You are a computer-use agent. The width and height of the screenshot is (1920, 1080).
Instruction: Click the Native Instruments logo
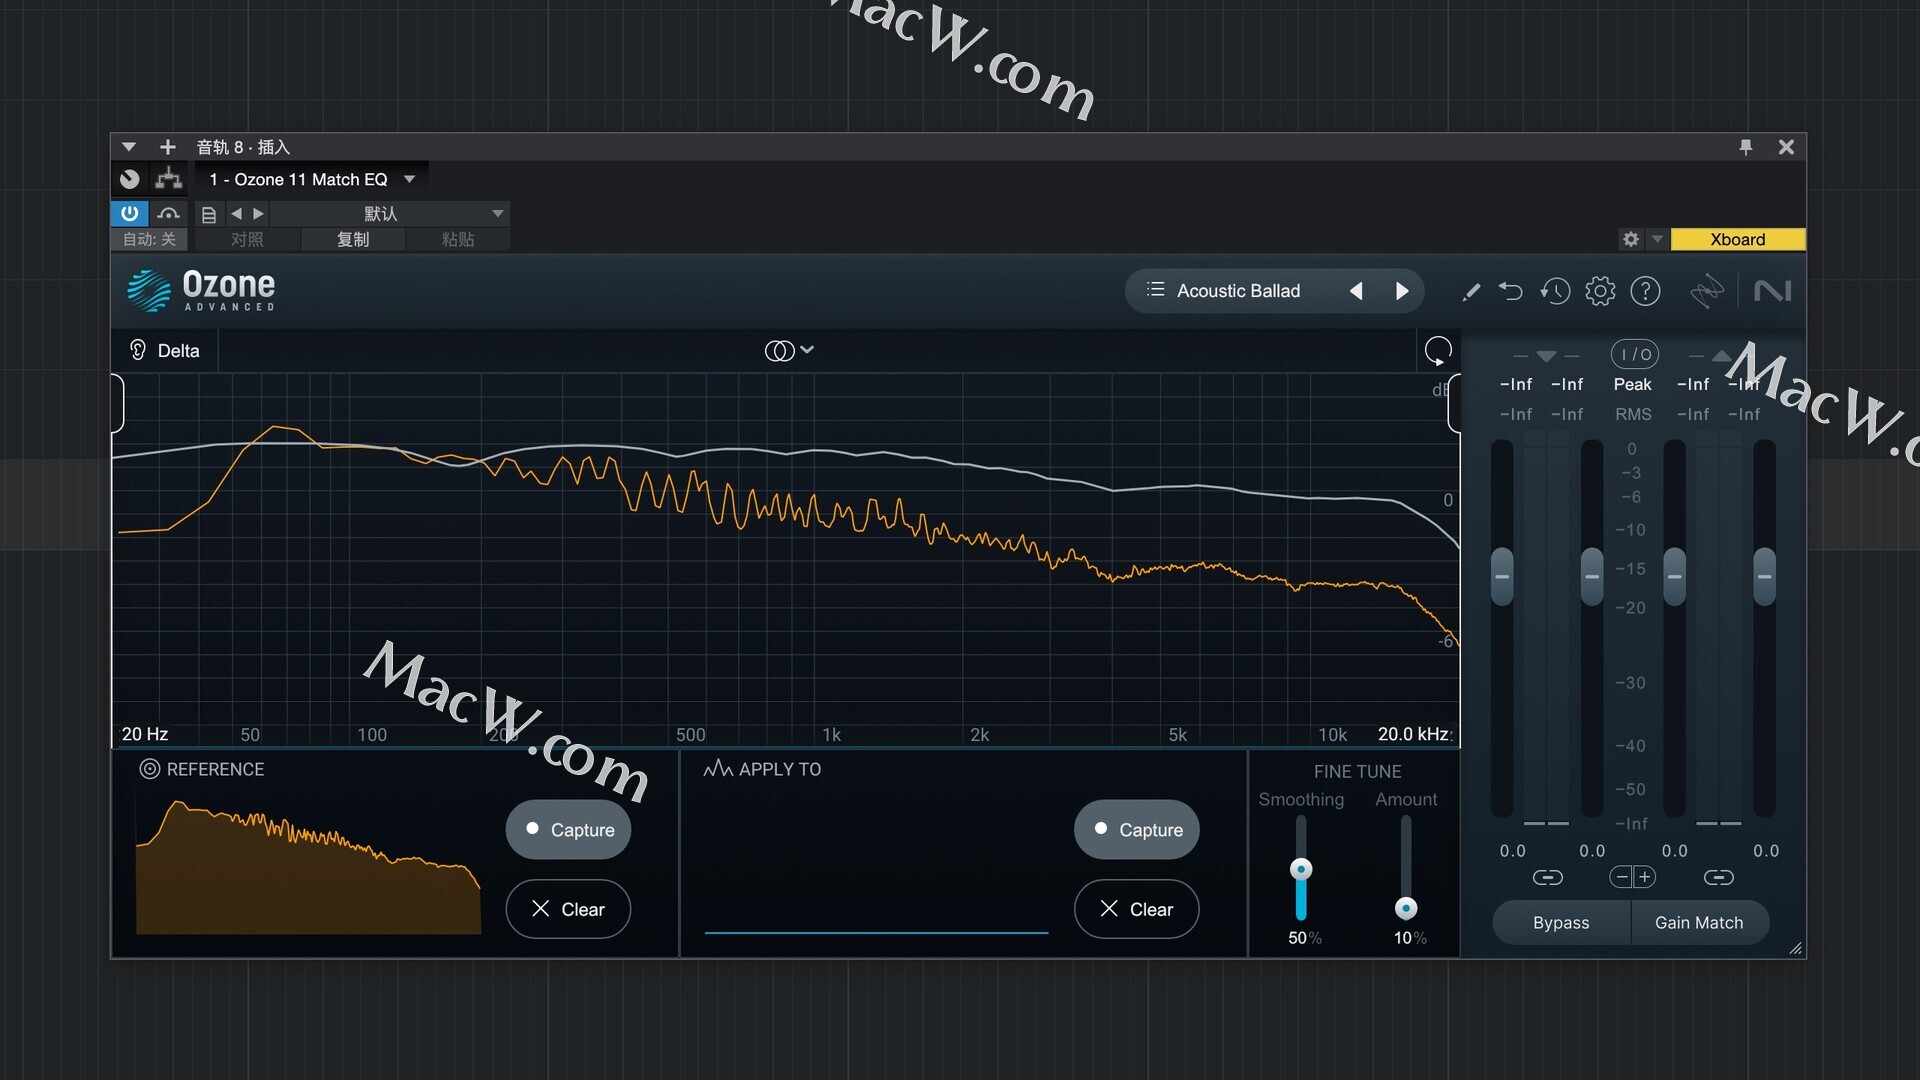click(1772, 291)
